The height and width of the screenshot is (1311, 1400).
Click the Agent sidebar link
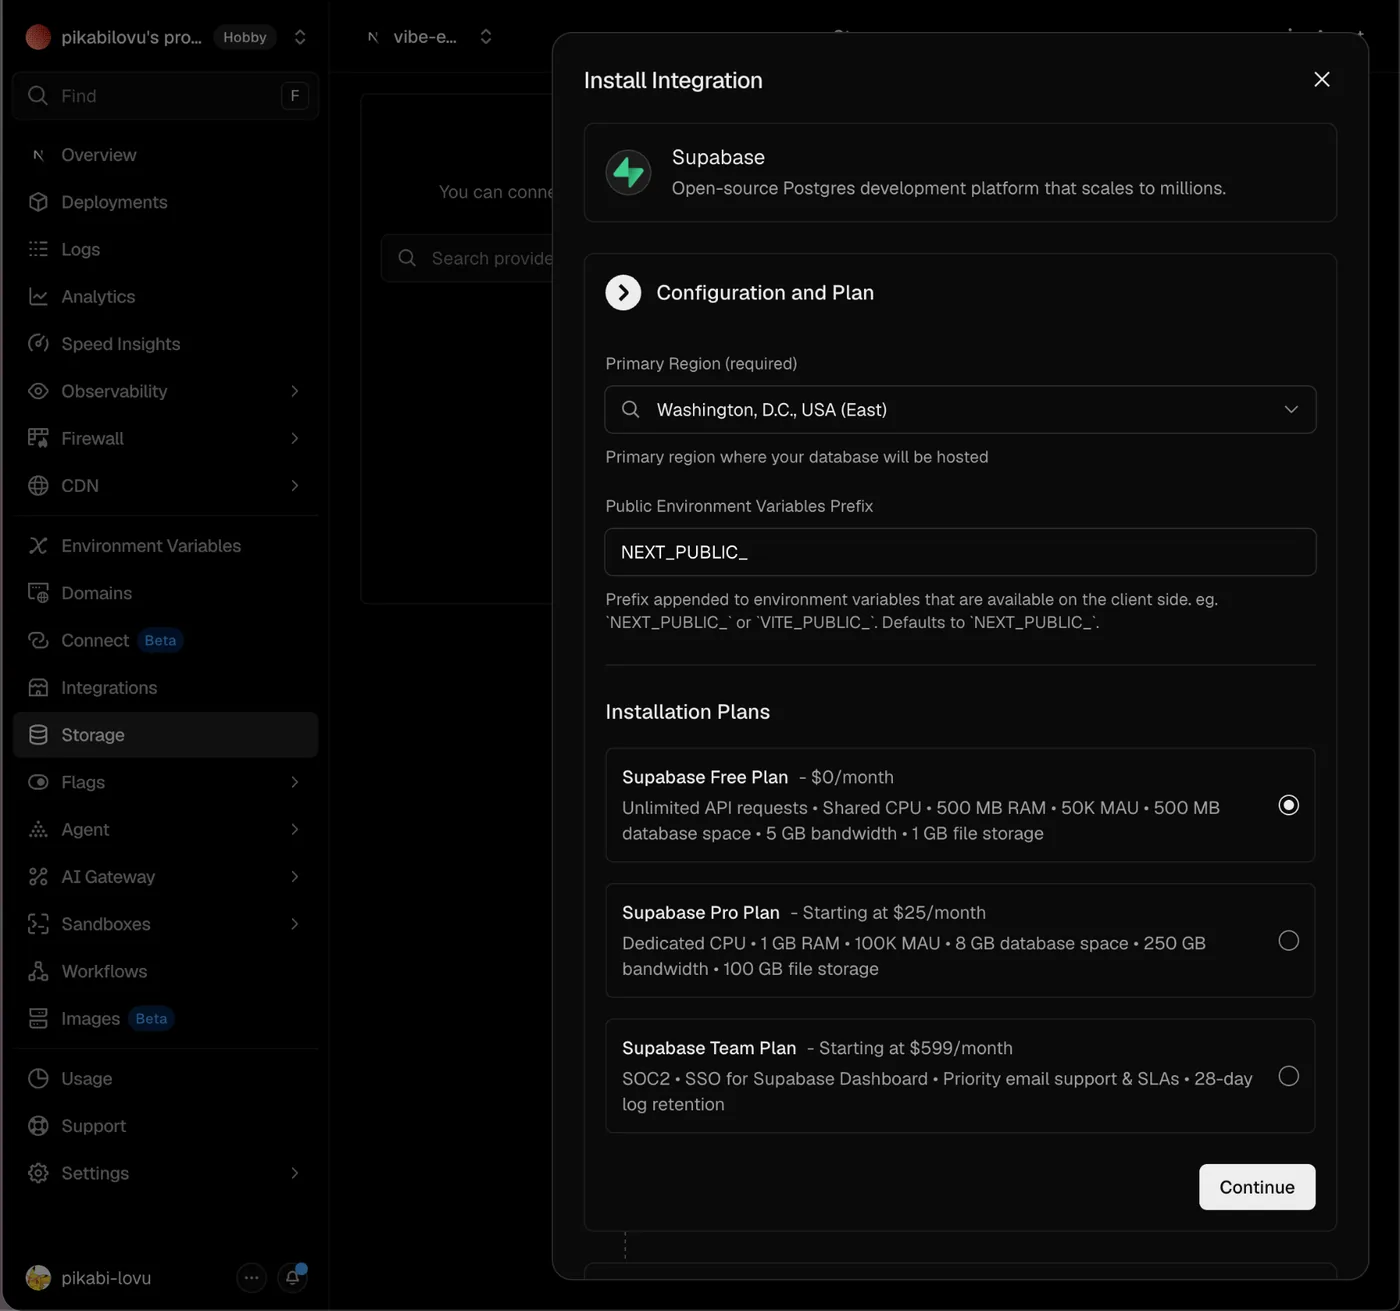(x=165, y=829)
